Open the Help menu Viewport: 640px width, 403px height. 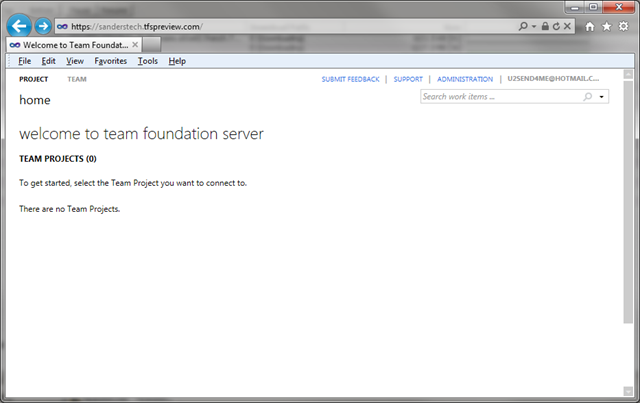tap(177, 61)
